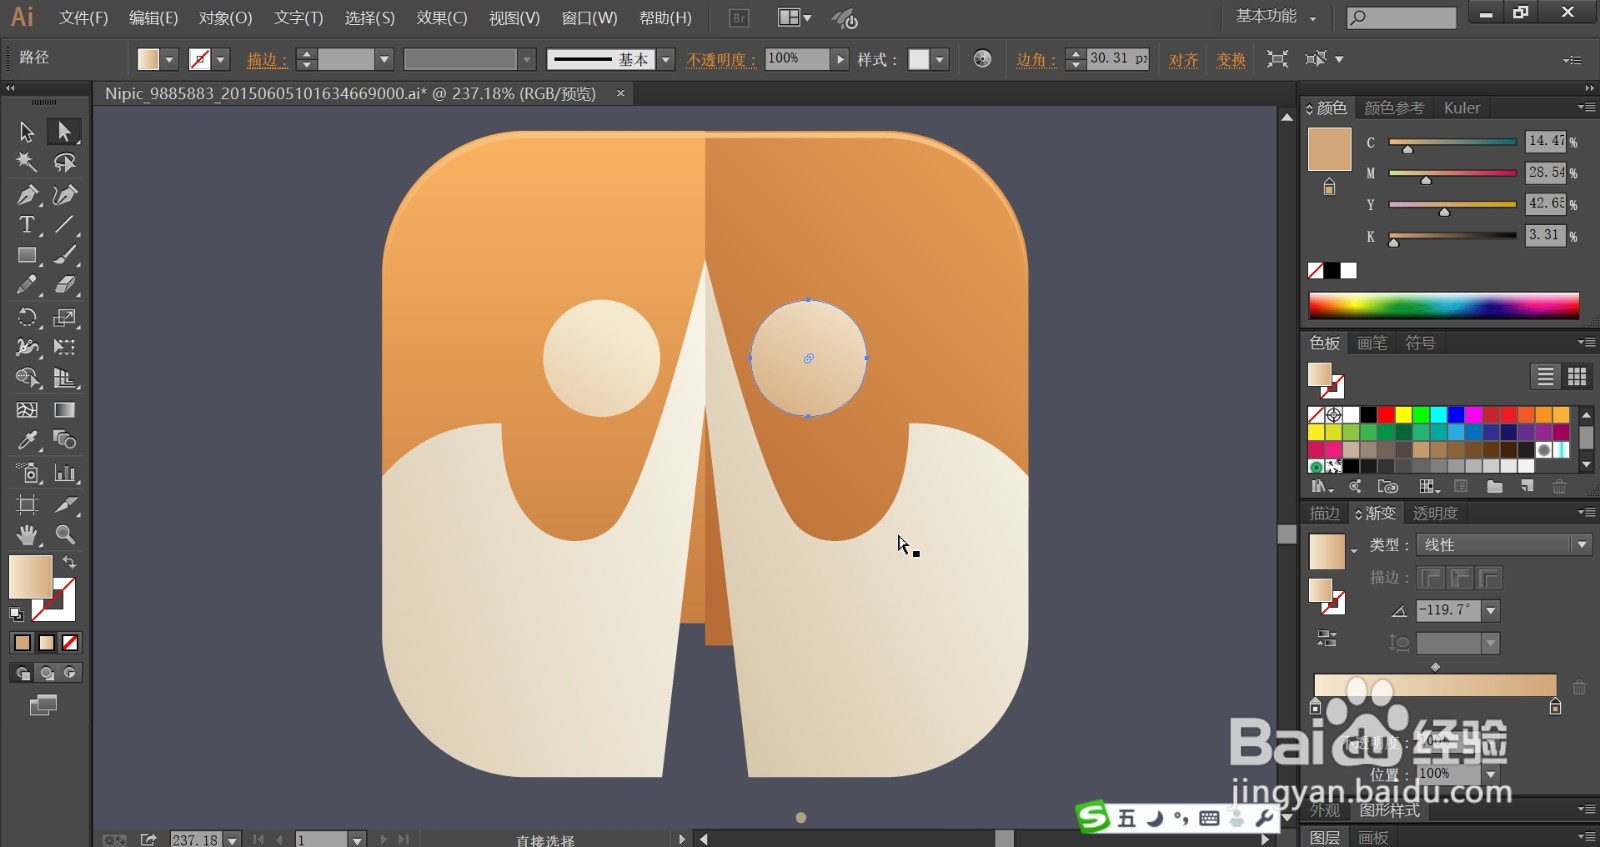Open the 对象(O) menu
The height and width of the screenshot is (847, 1600).
(x=225, y=18)
